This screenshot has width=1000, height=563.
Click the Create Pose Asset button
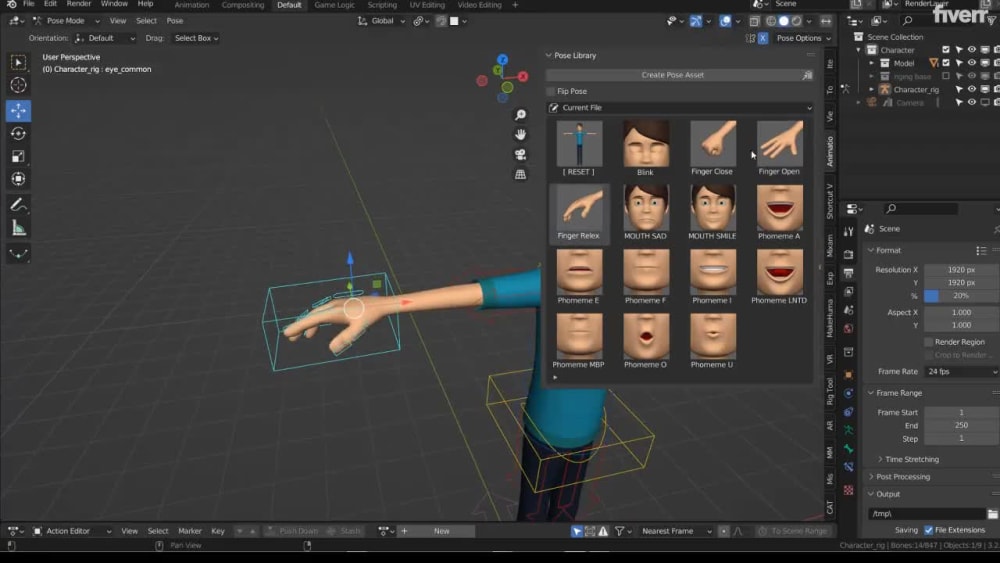[x=673, y=75]
